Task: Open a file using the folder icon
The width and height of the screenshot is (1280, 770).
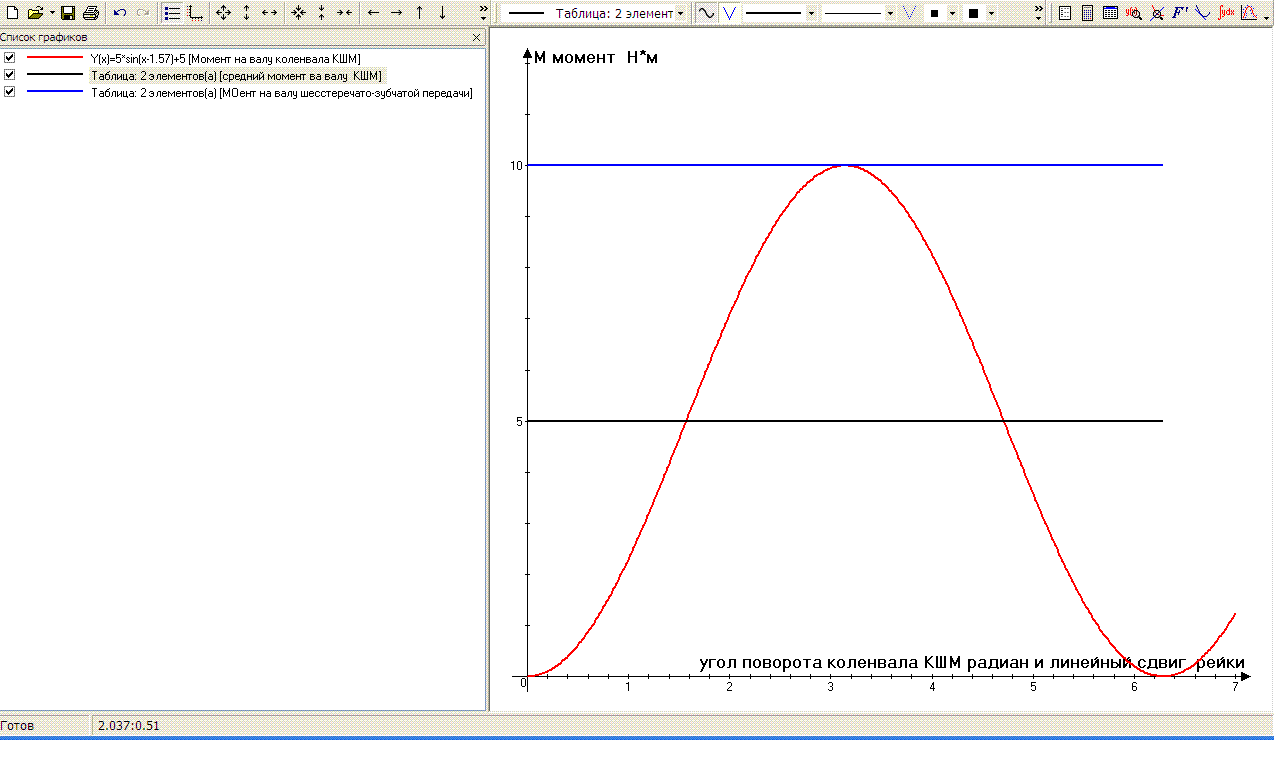Action: (x=35, y=13)
